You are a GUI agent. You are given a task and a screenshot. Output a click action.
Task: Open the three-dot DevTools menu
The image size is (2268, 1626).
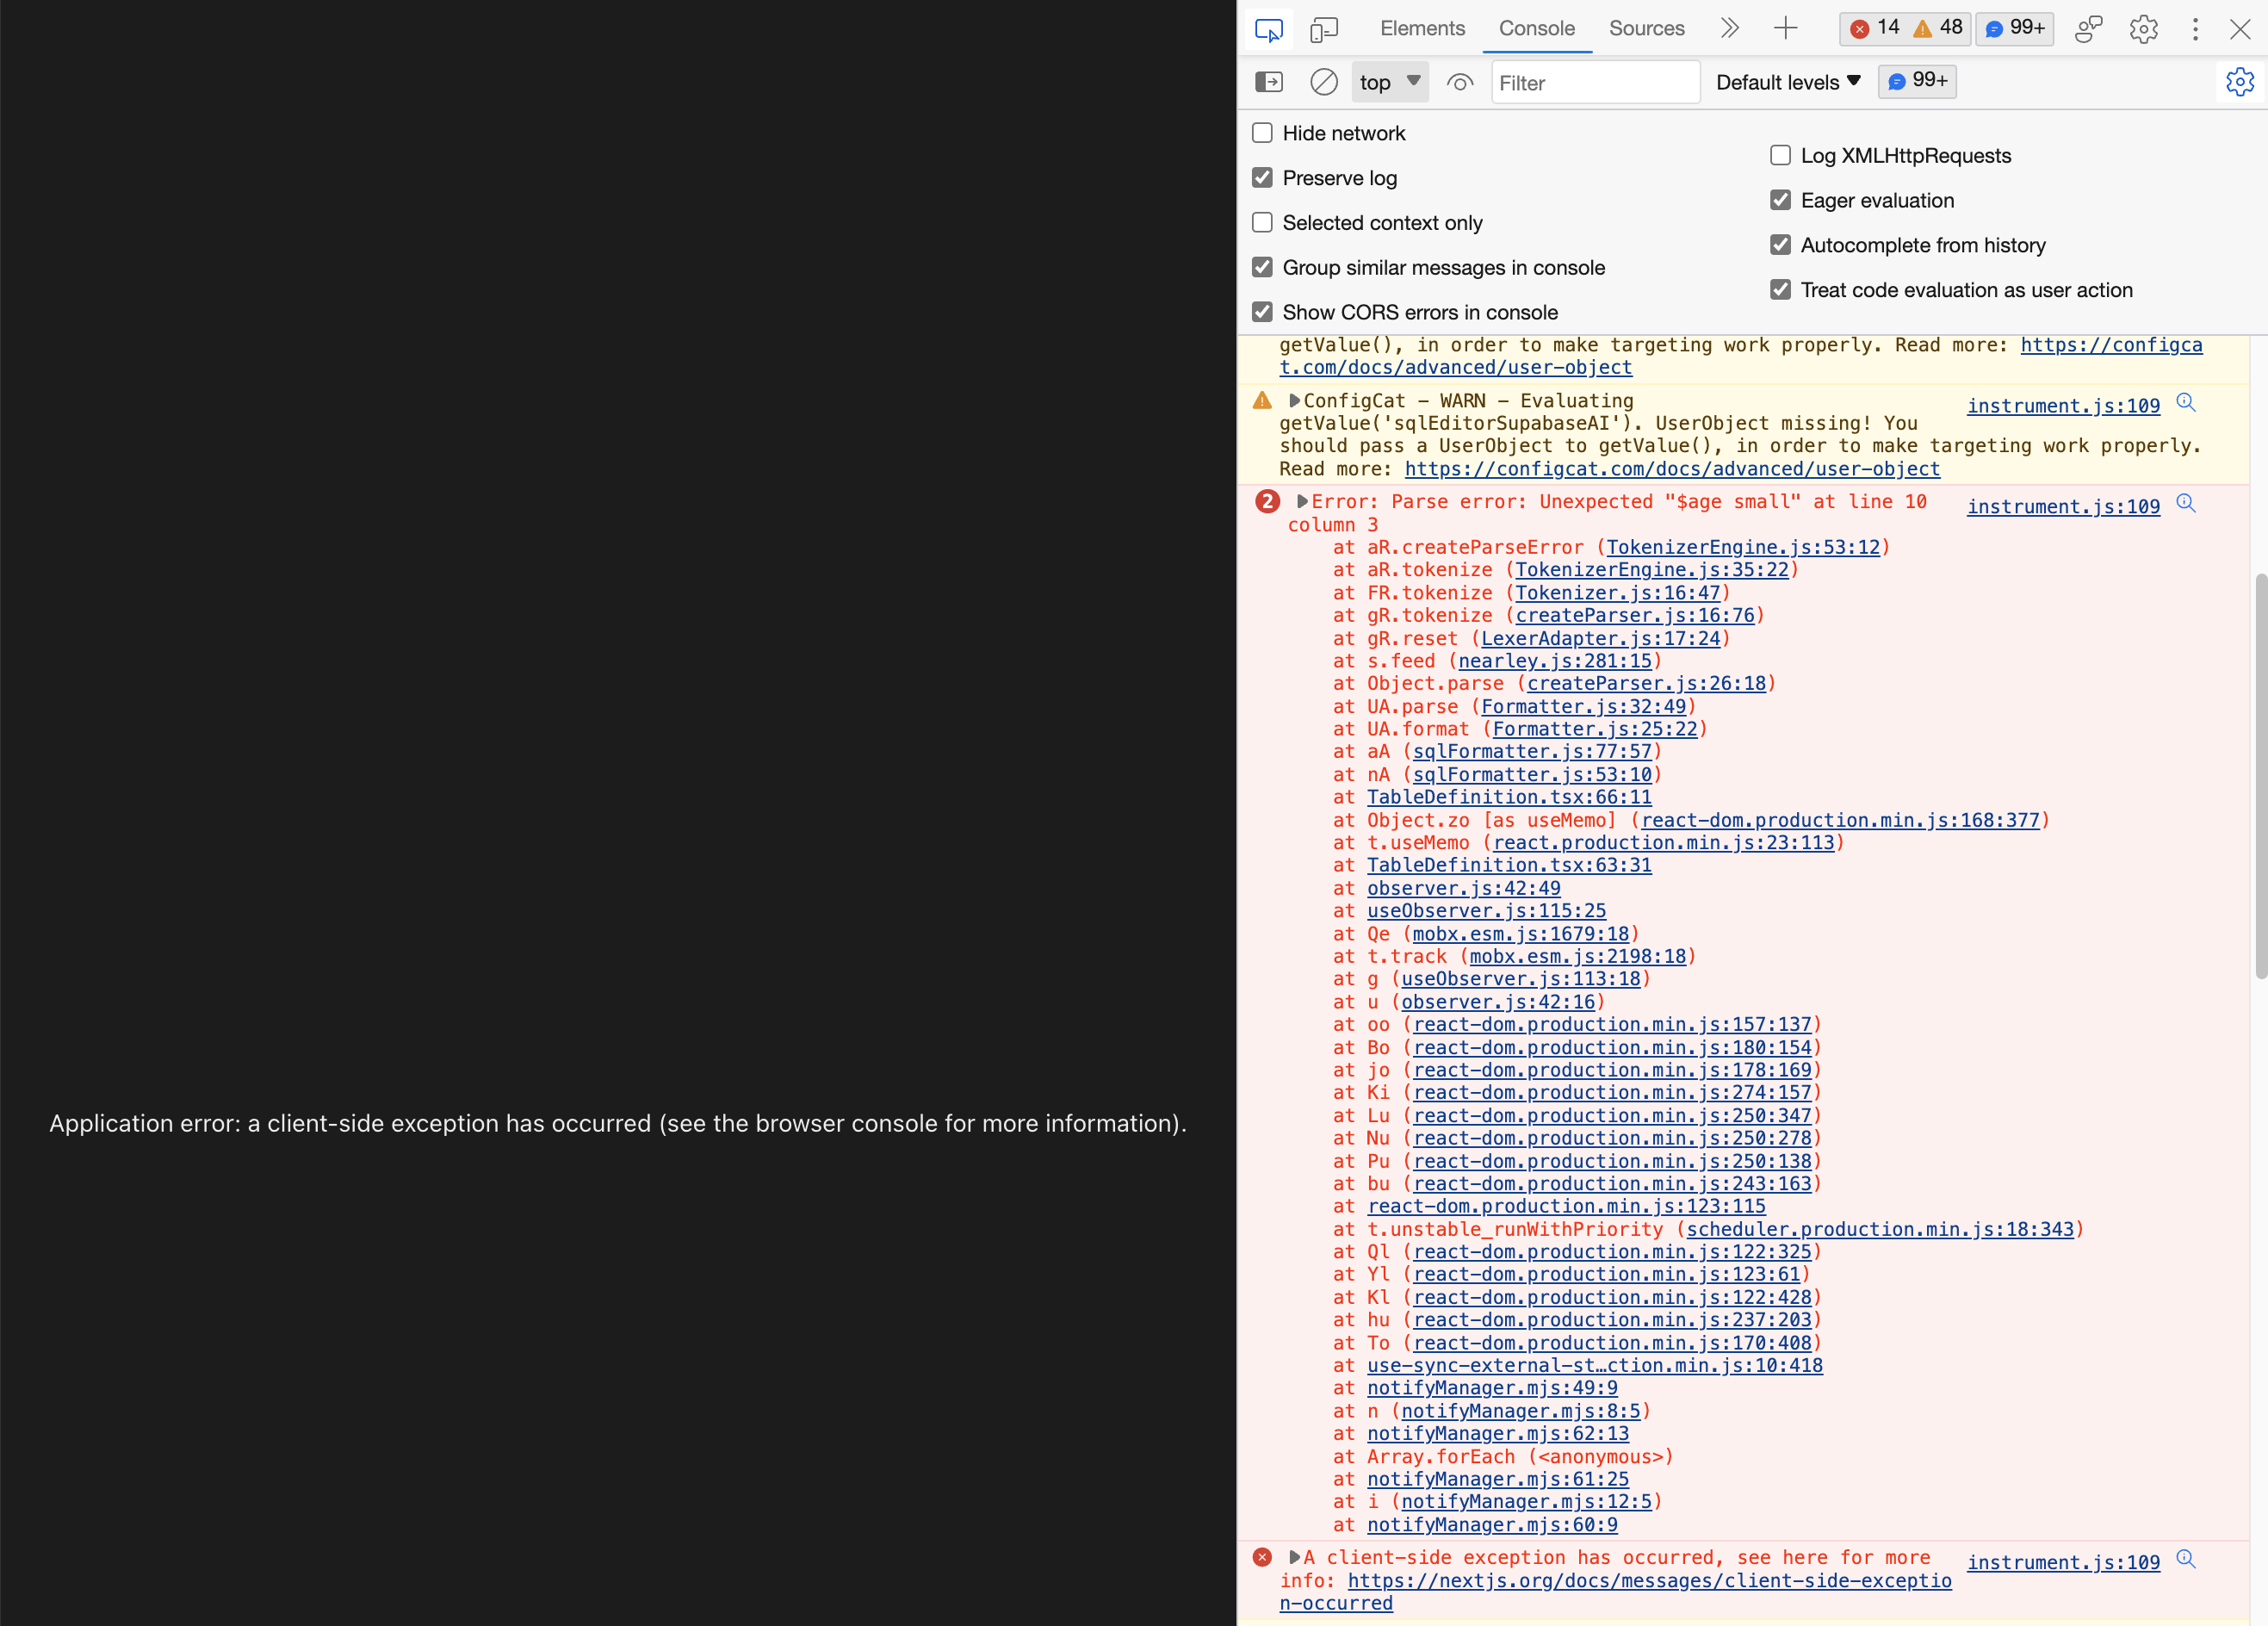[x=2195, y=29]
